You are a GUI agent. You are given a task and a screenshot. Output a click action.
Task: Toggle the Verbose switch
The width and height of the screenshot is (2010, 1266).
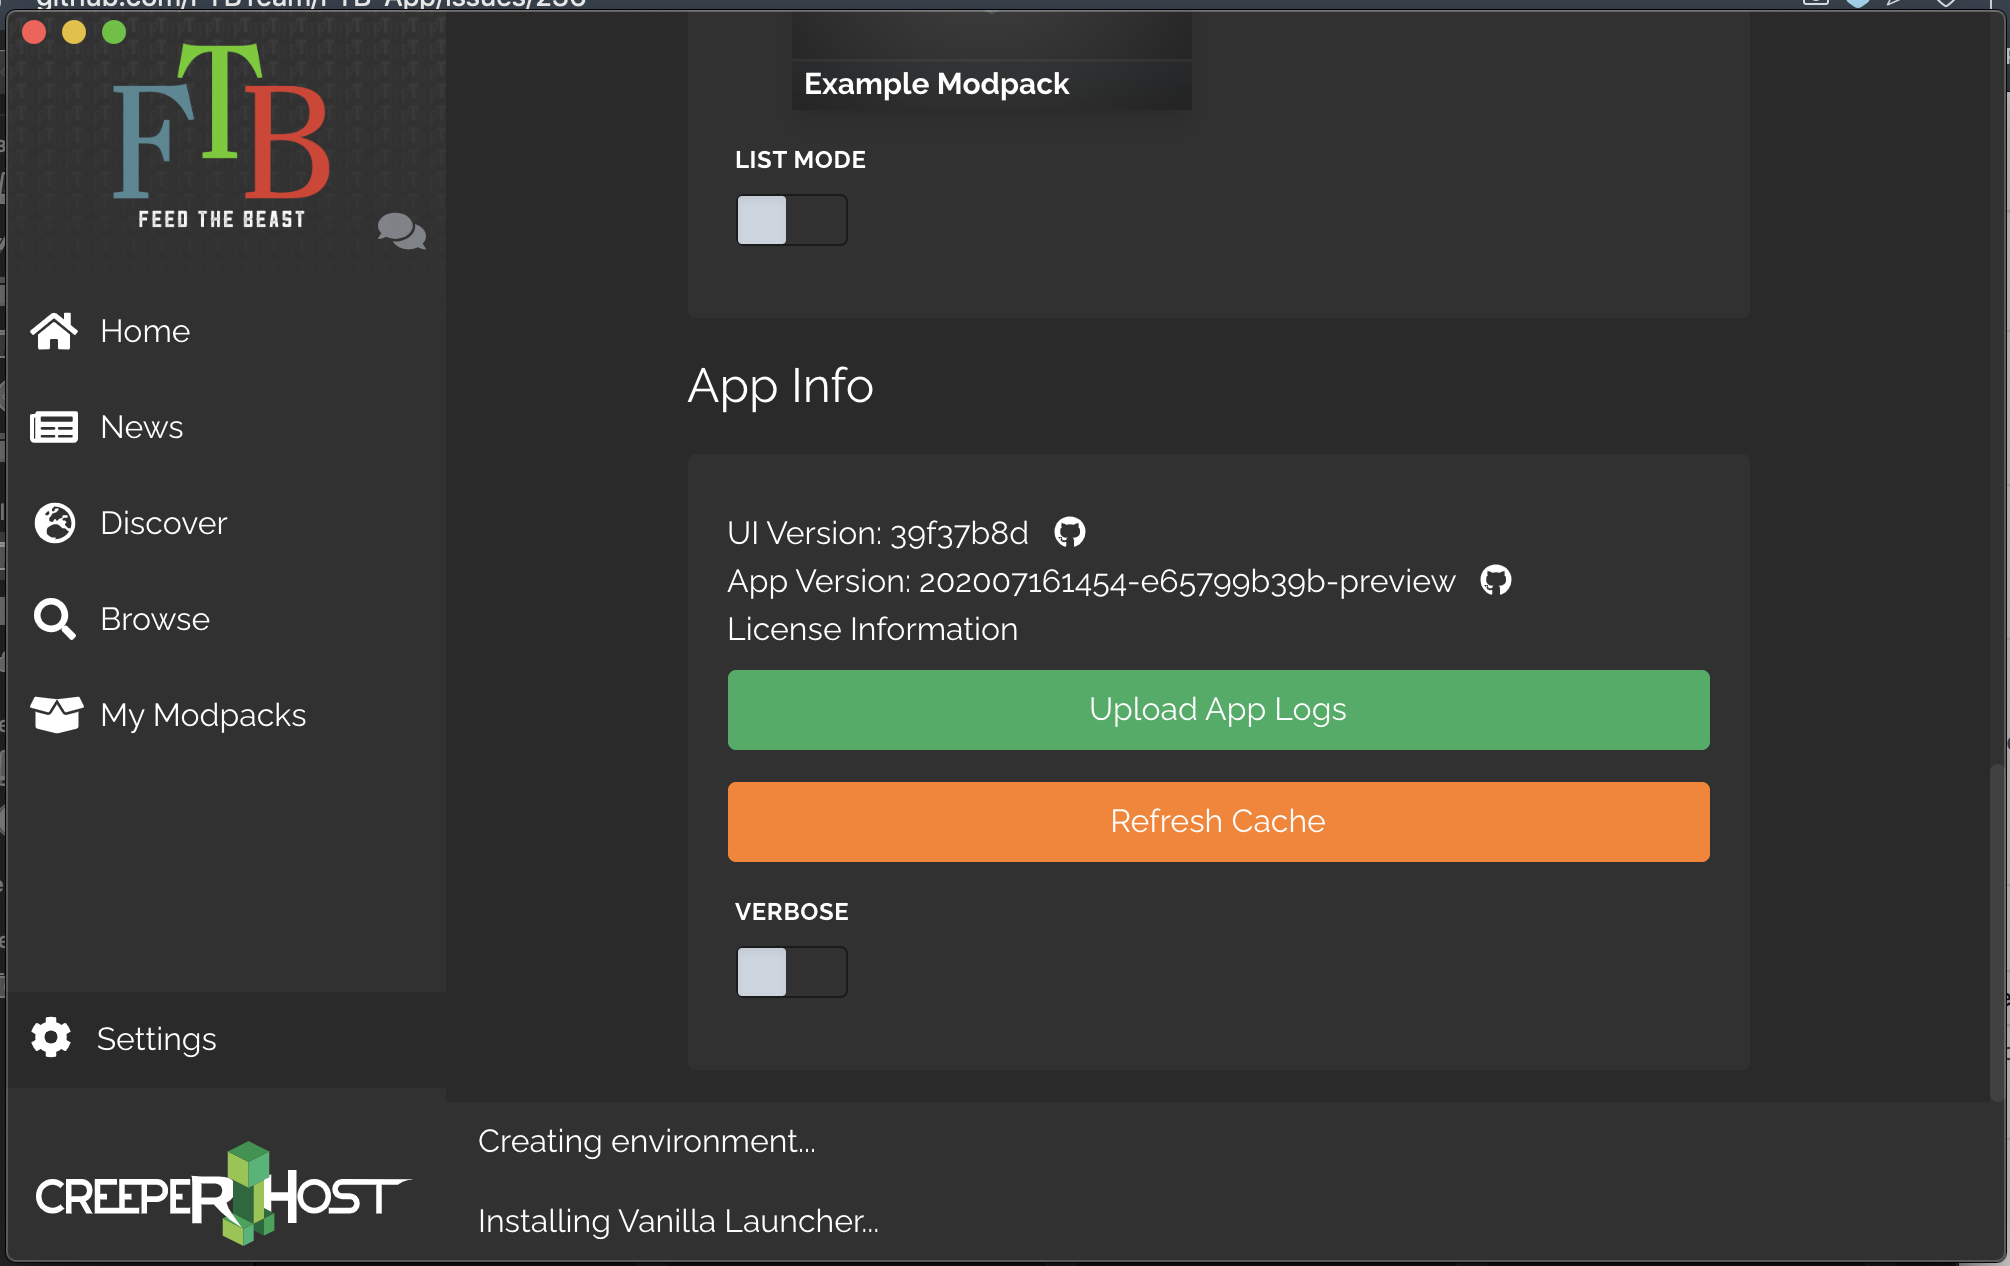pos(792,972)
